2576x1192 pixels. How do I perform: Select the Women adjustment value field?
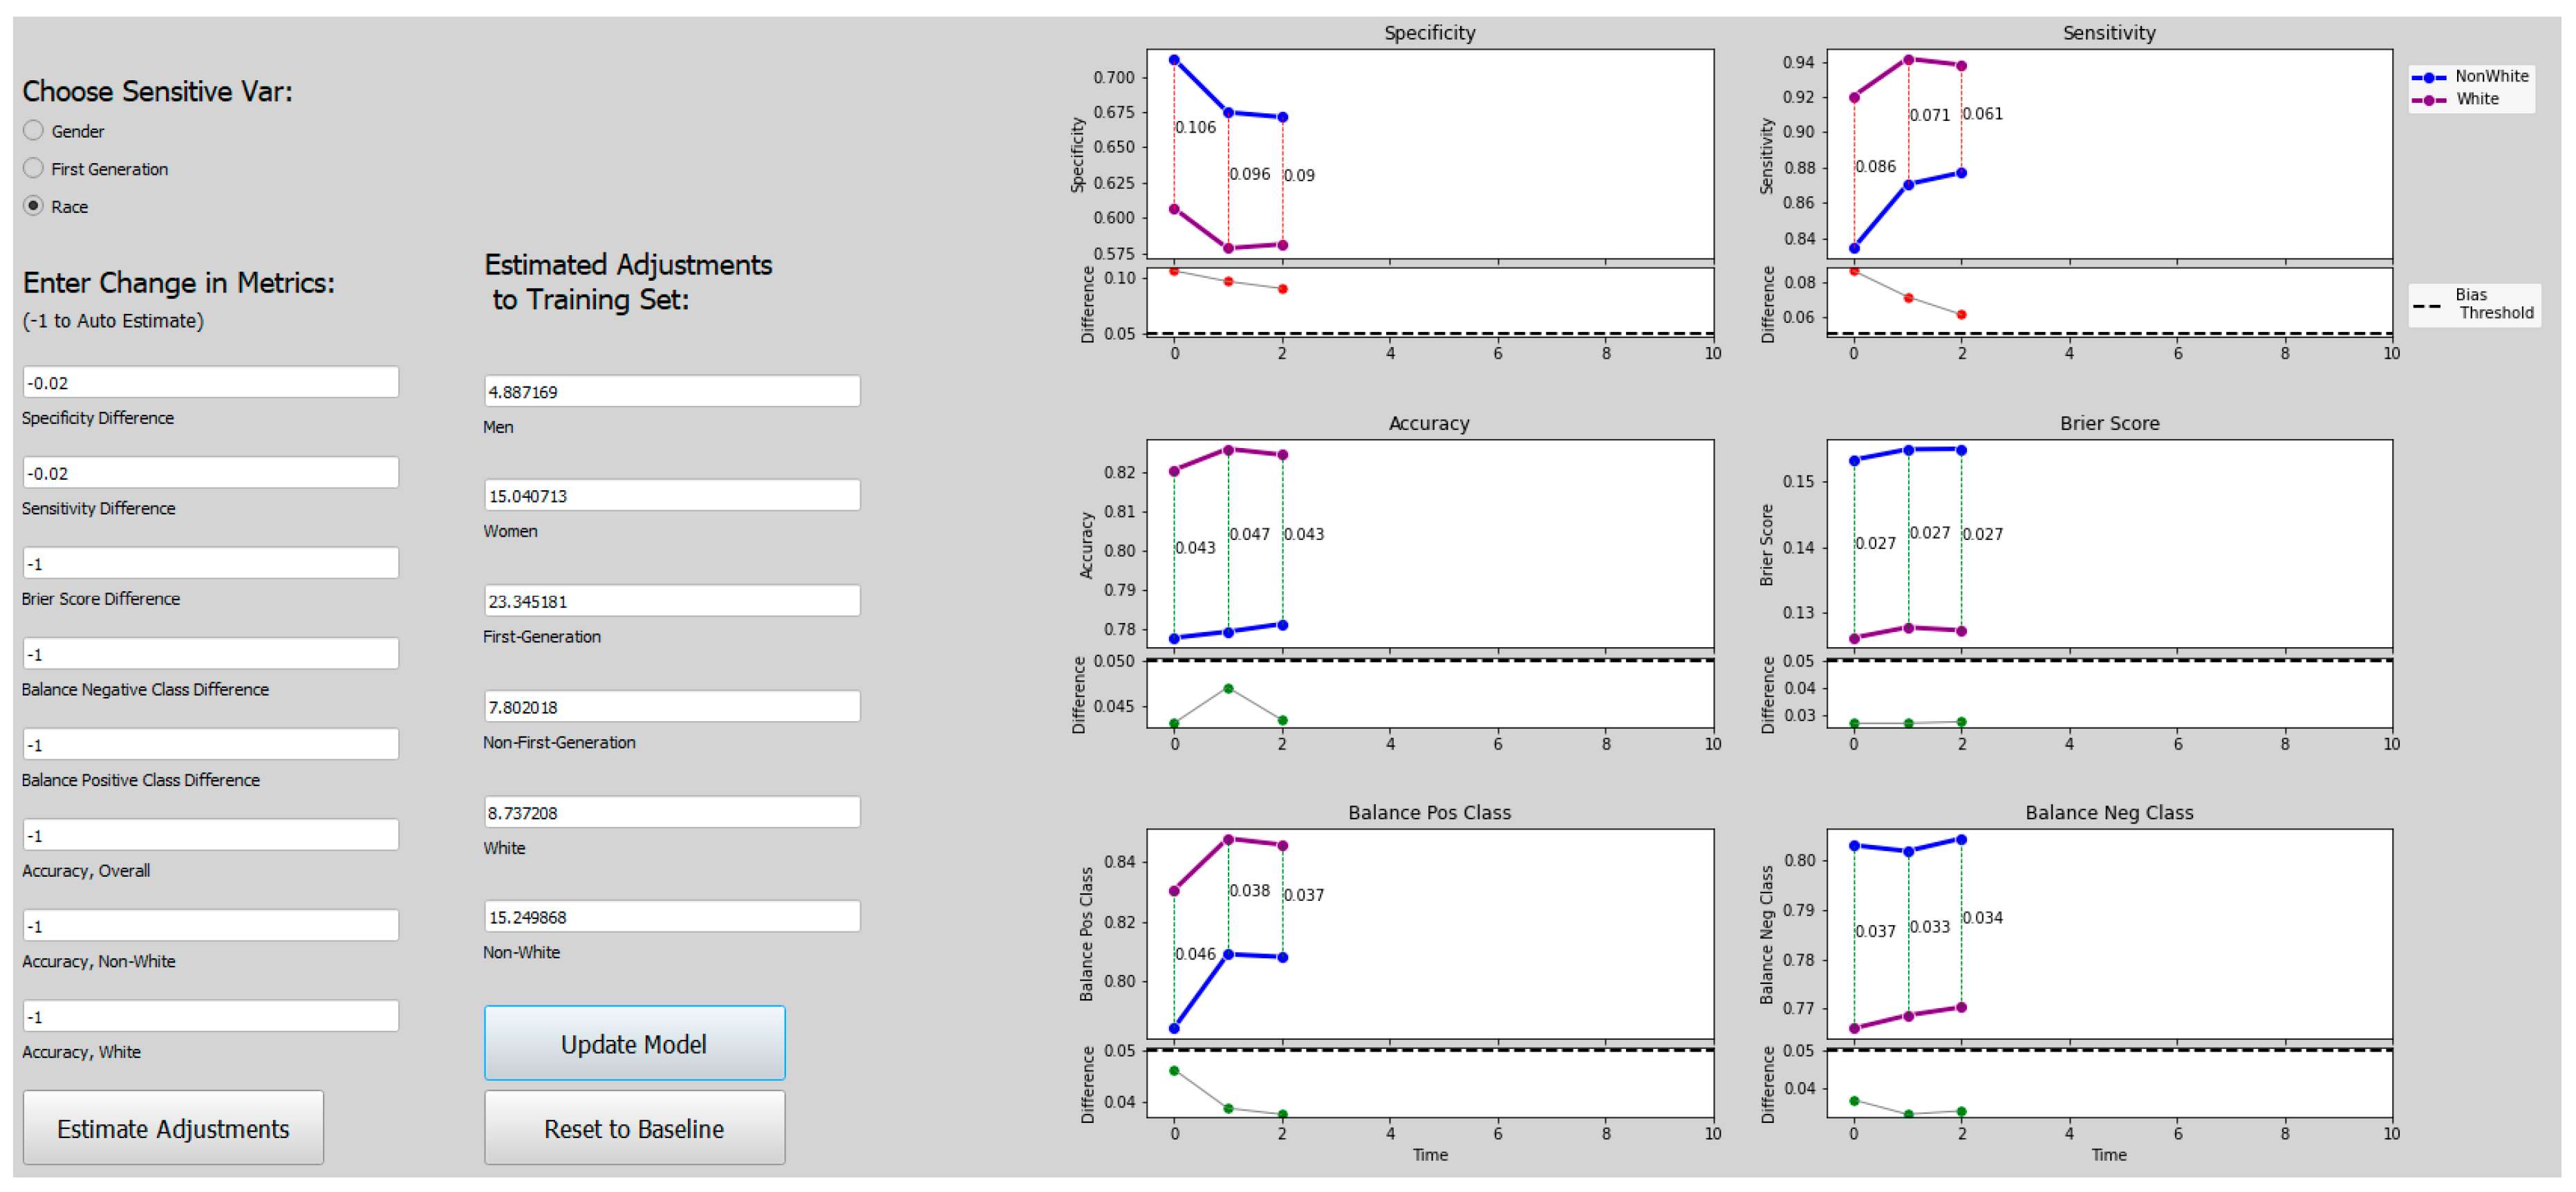tap(671, 496)
